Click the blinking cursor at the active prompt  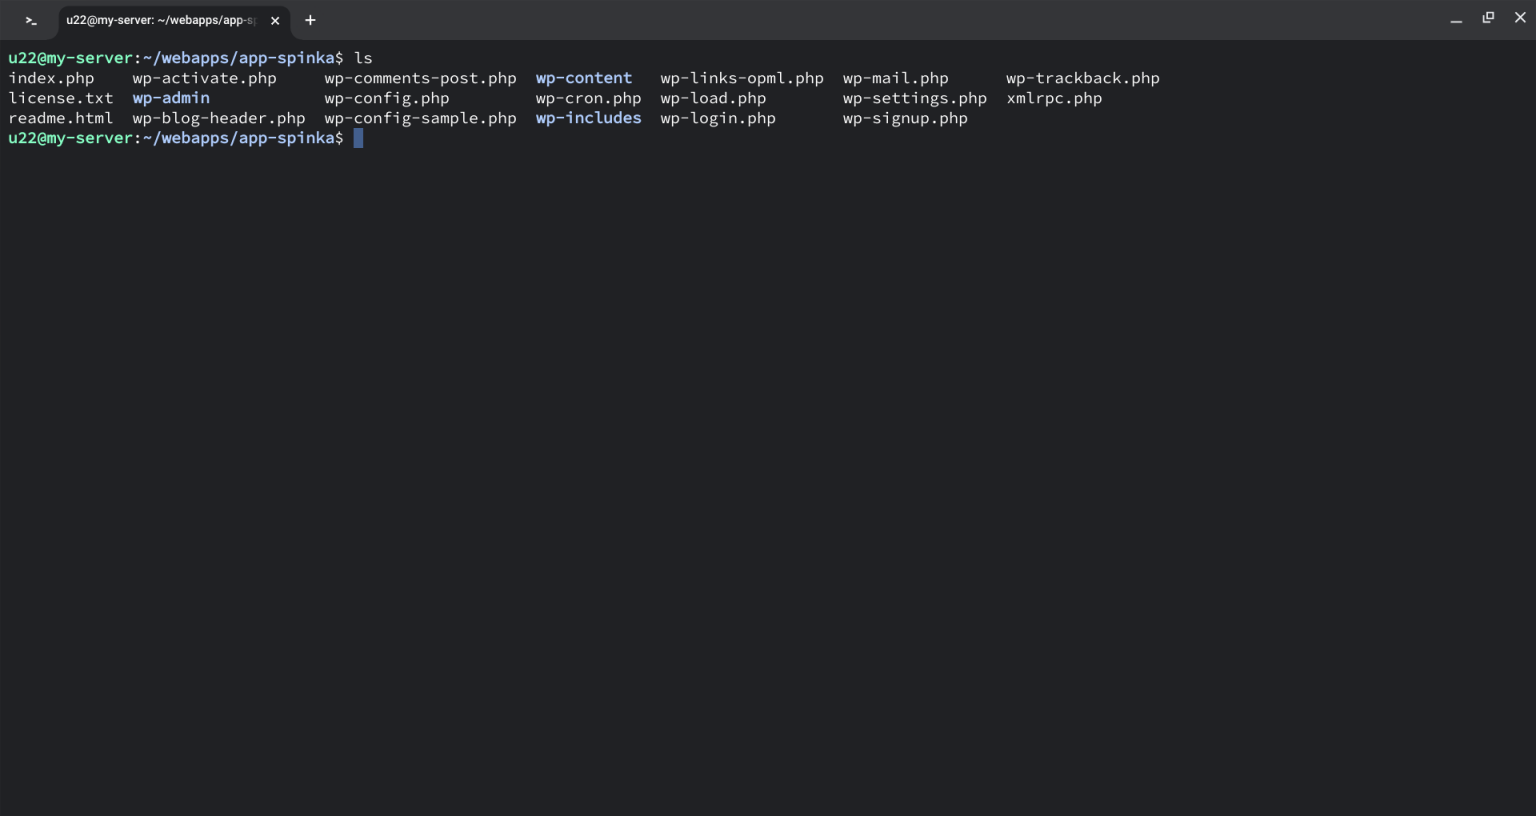(358, 138)
